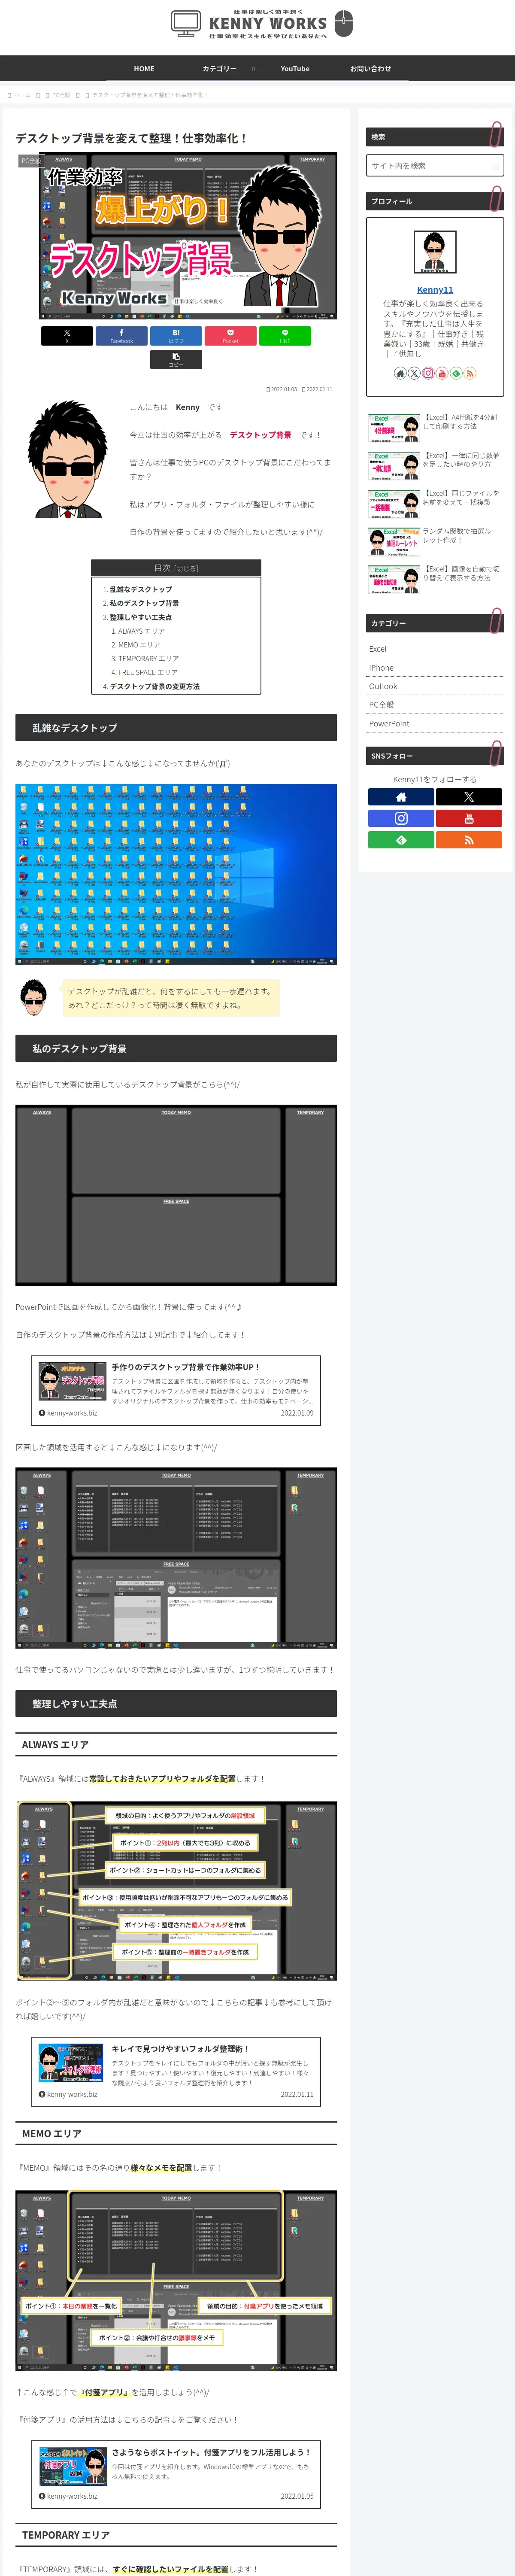Jump to TEMPORARY エリア from the contents
This screenshot has width=515, height=2576.
[x=148, y=659]
